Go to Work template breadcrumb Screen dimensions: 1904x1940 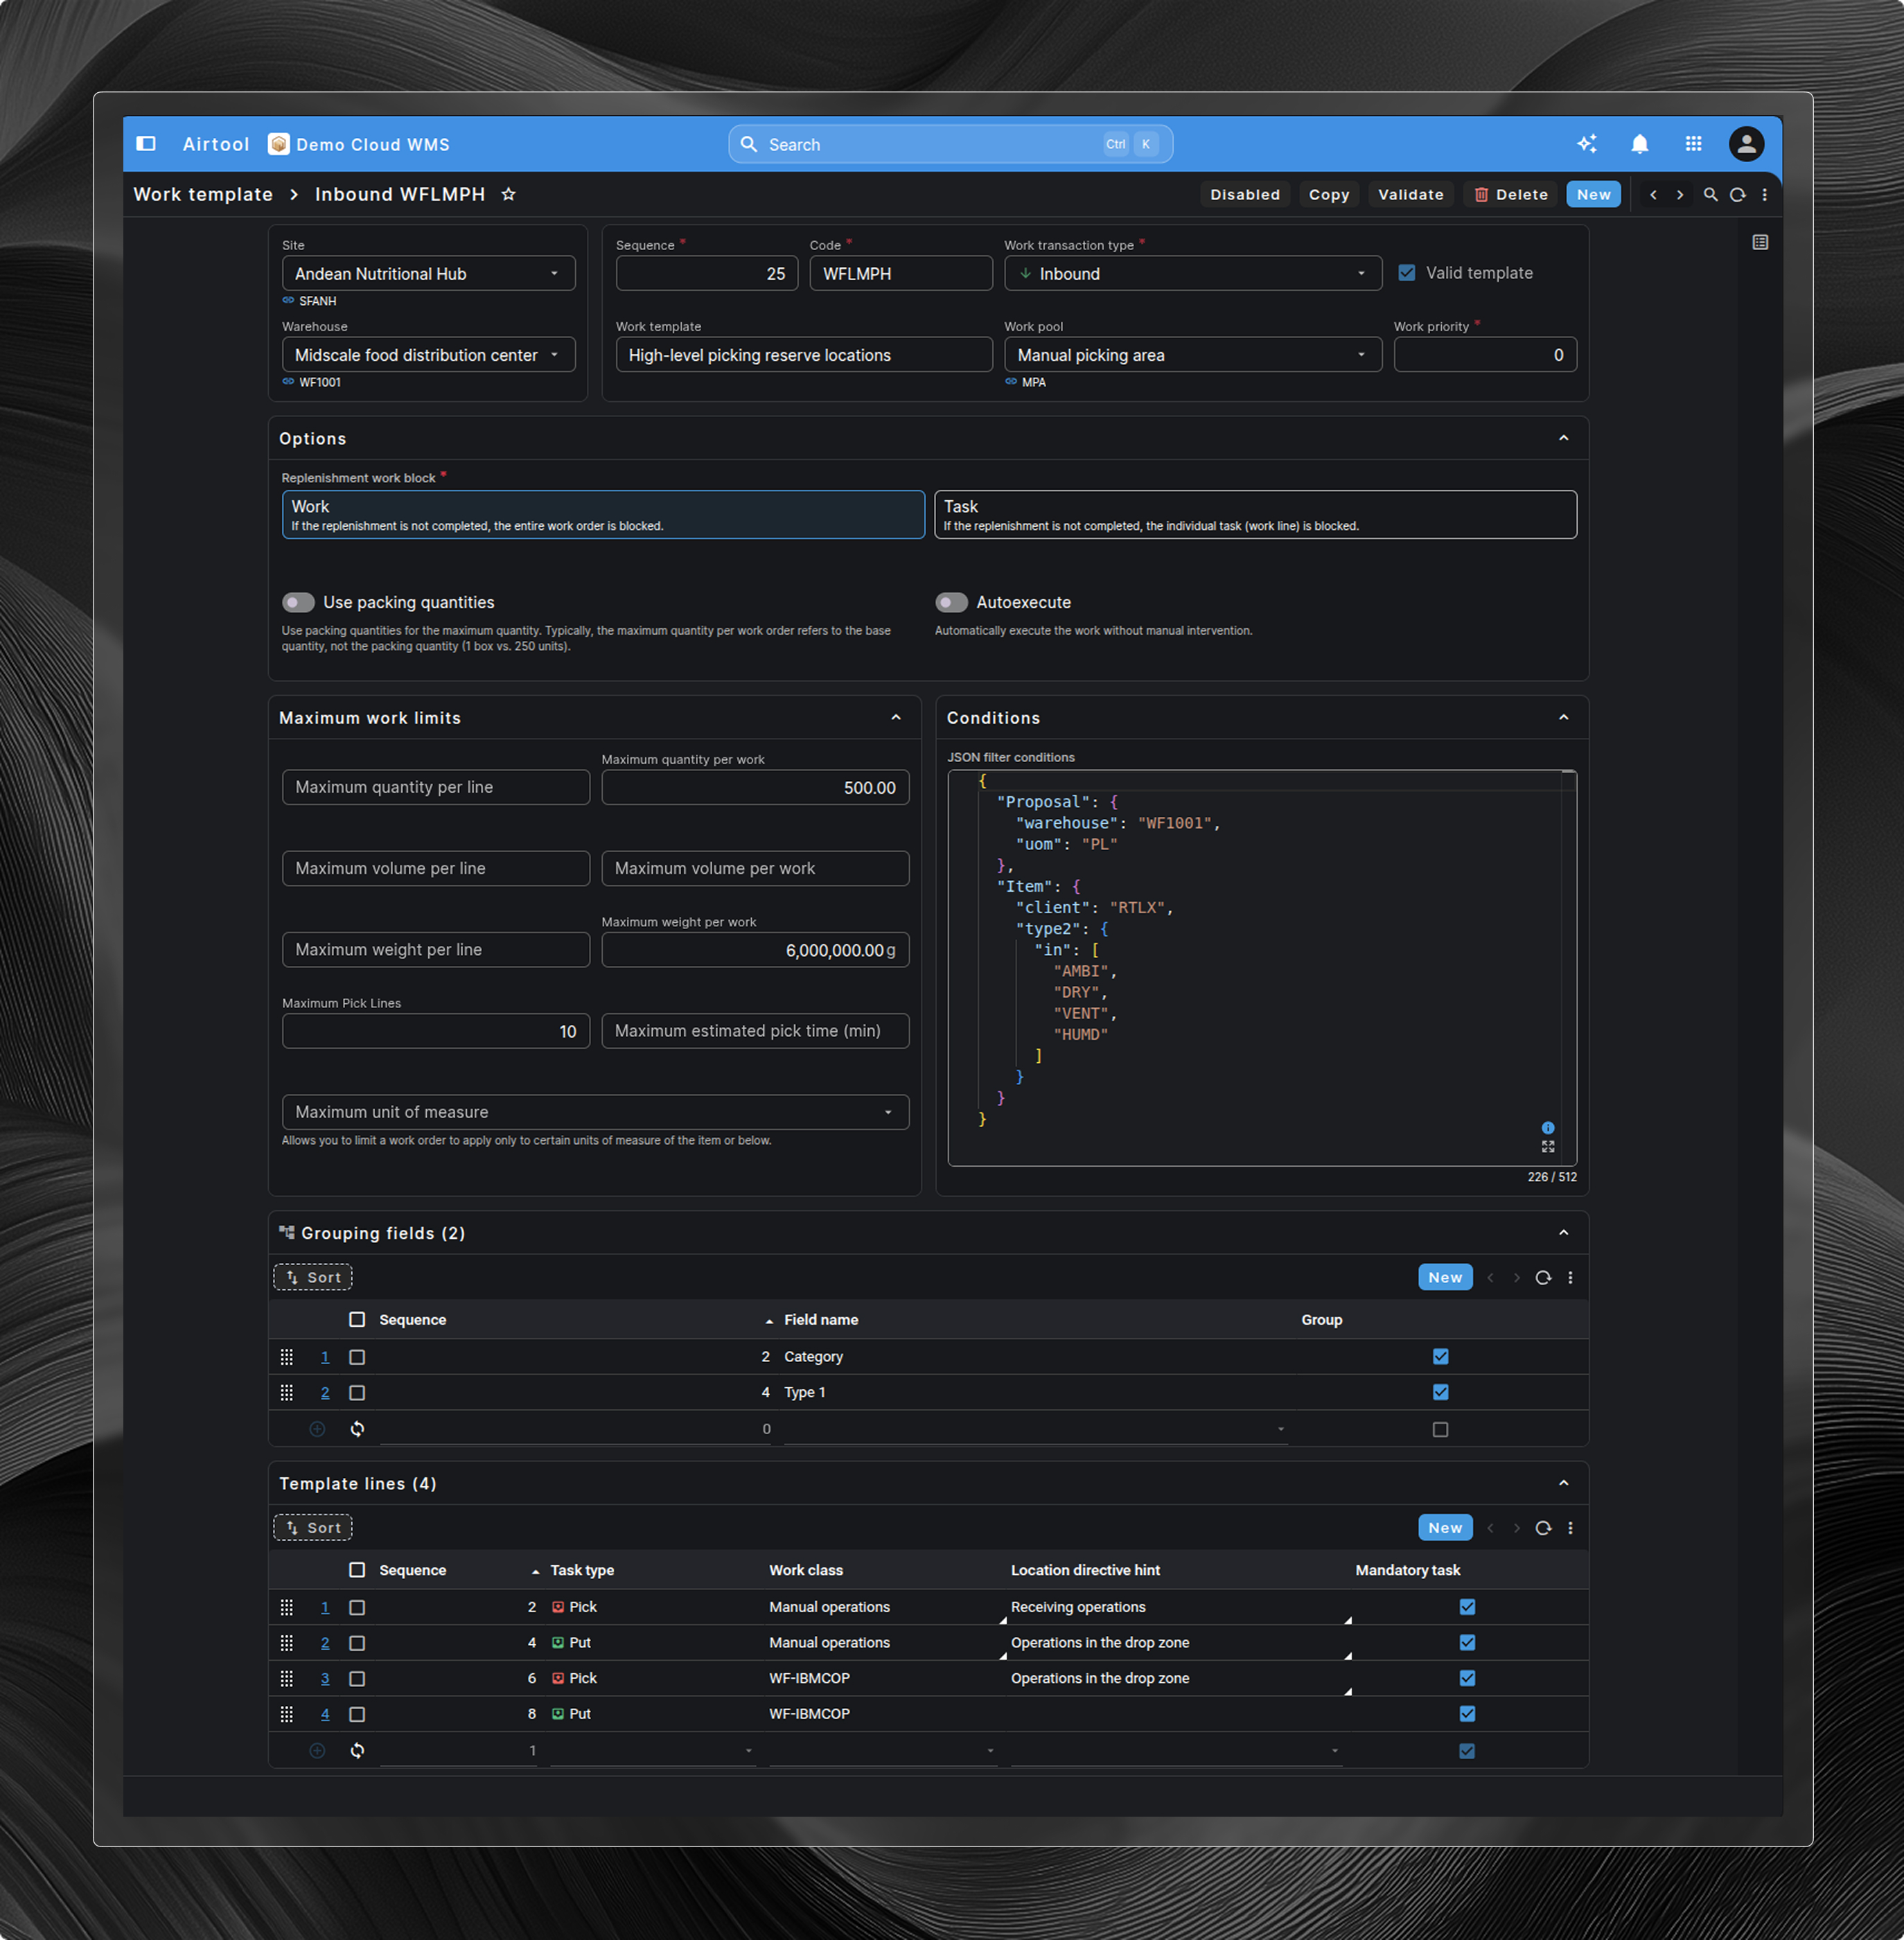tap(203, 194)
